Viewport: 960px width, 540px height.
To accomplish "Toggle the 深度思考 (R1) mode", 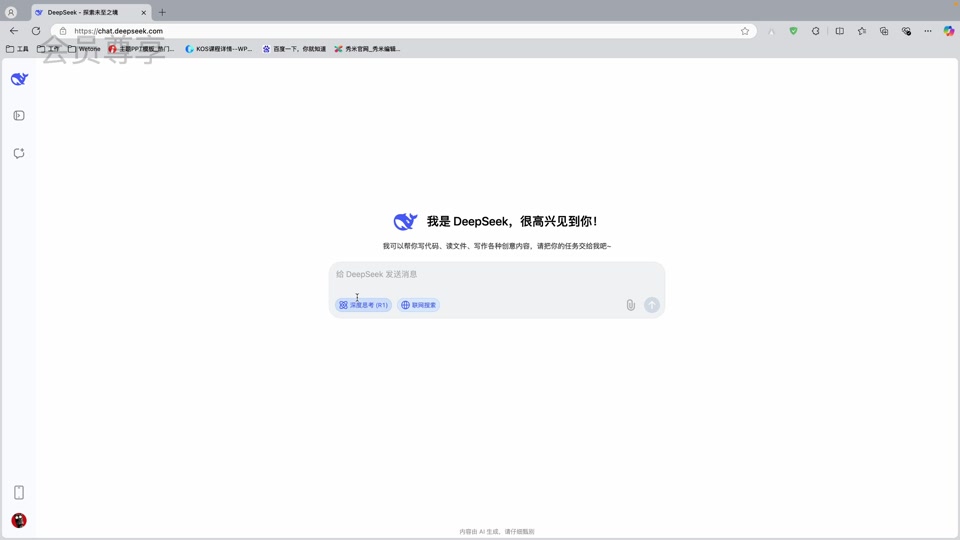I will (x=364, y=305).
